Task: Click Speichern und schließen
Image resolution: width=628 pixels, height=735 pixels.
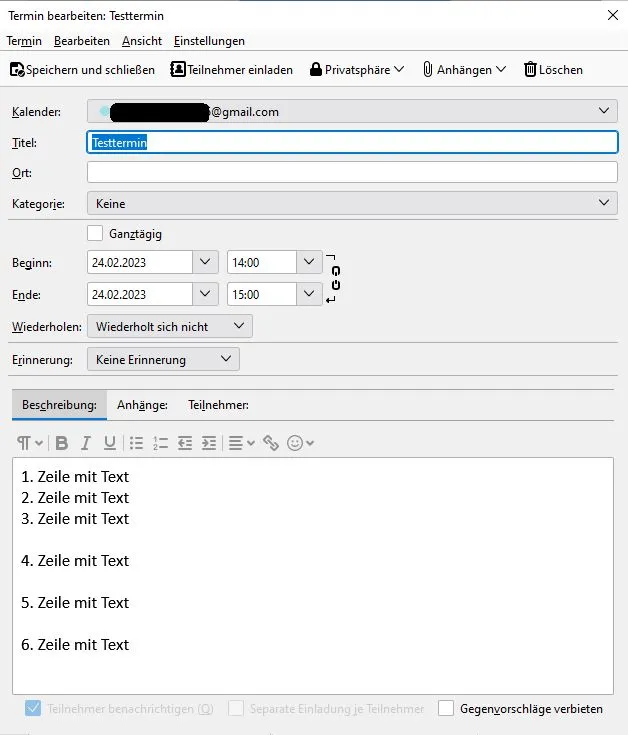Action: point(82,69)
